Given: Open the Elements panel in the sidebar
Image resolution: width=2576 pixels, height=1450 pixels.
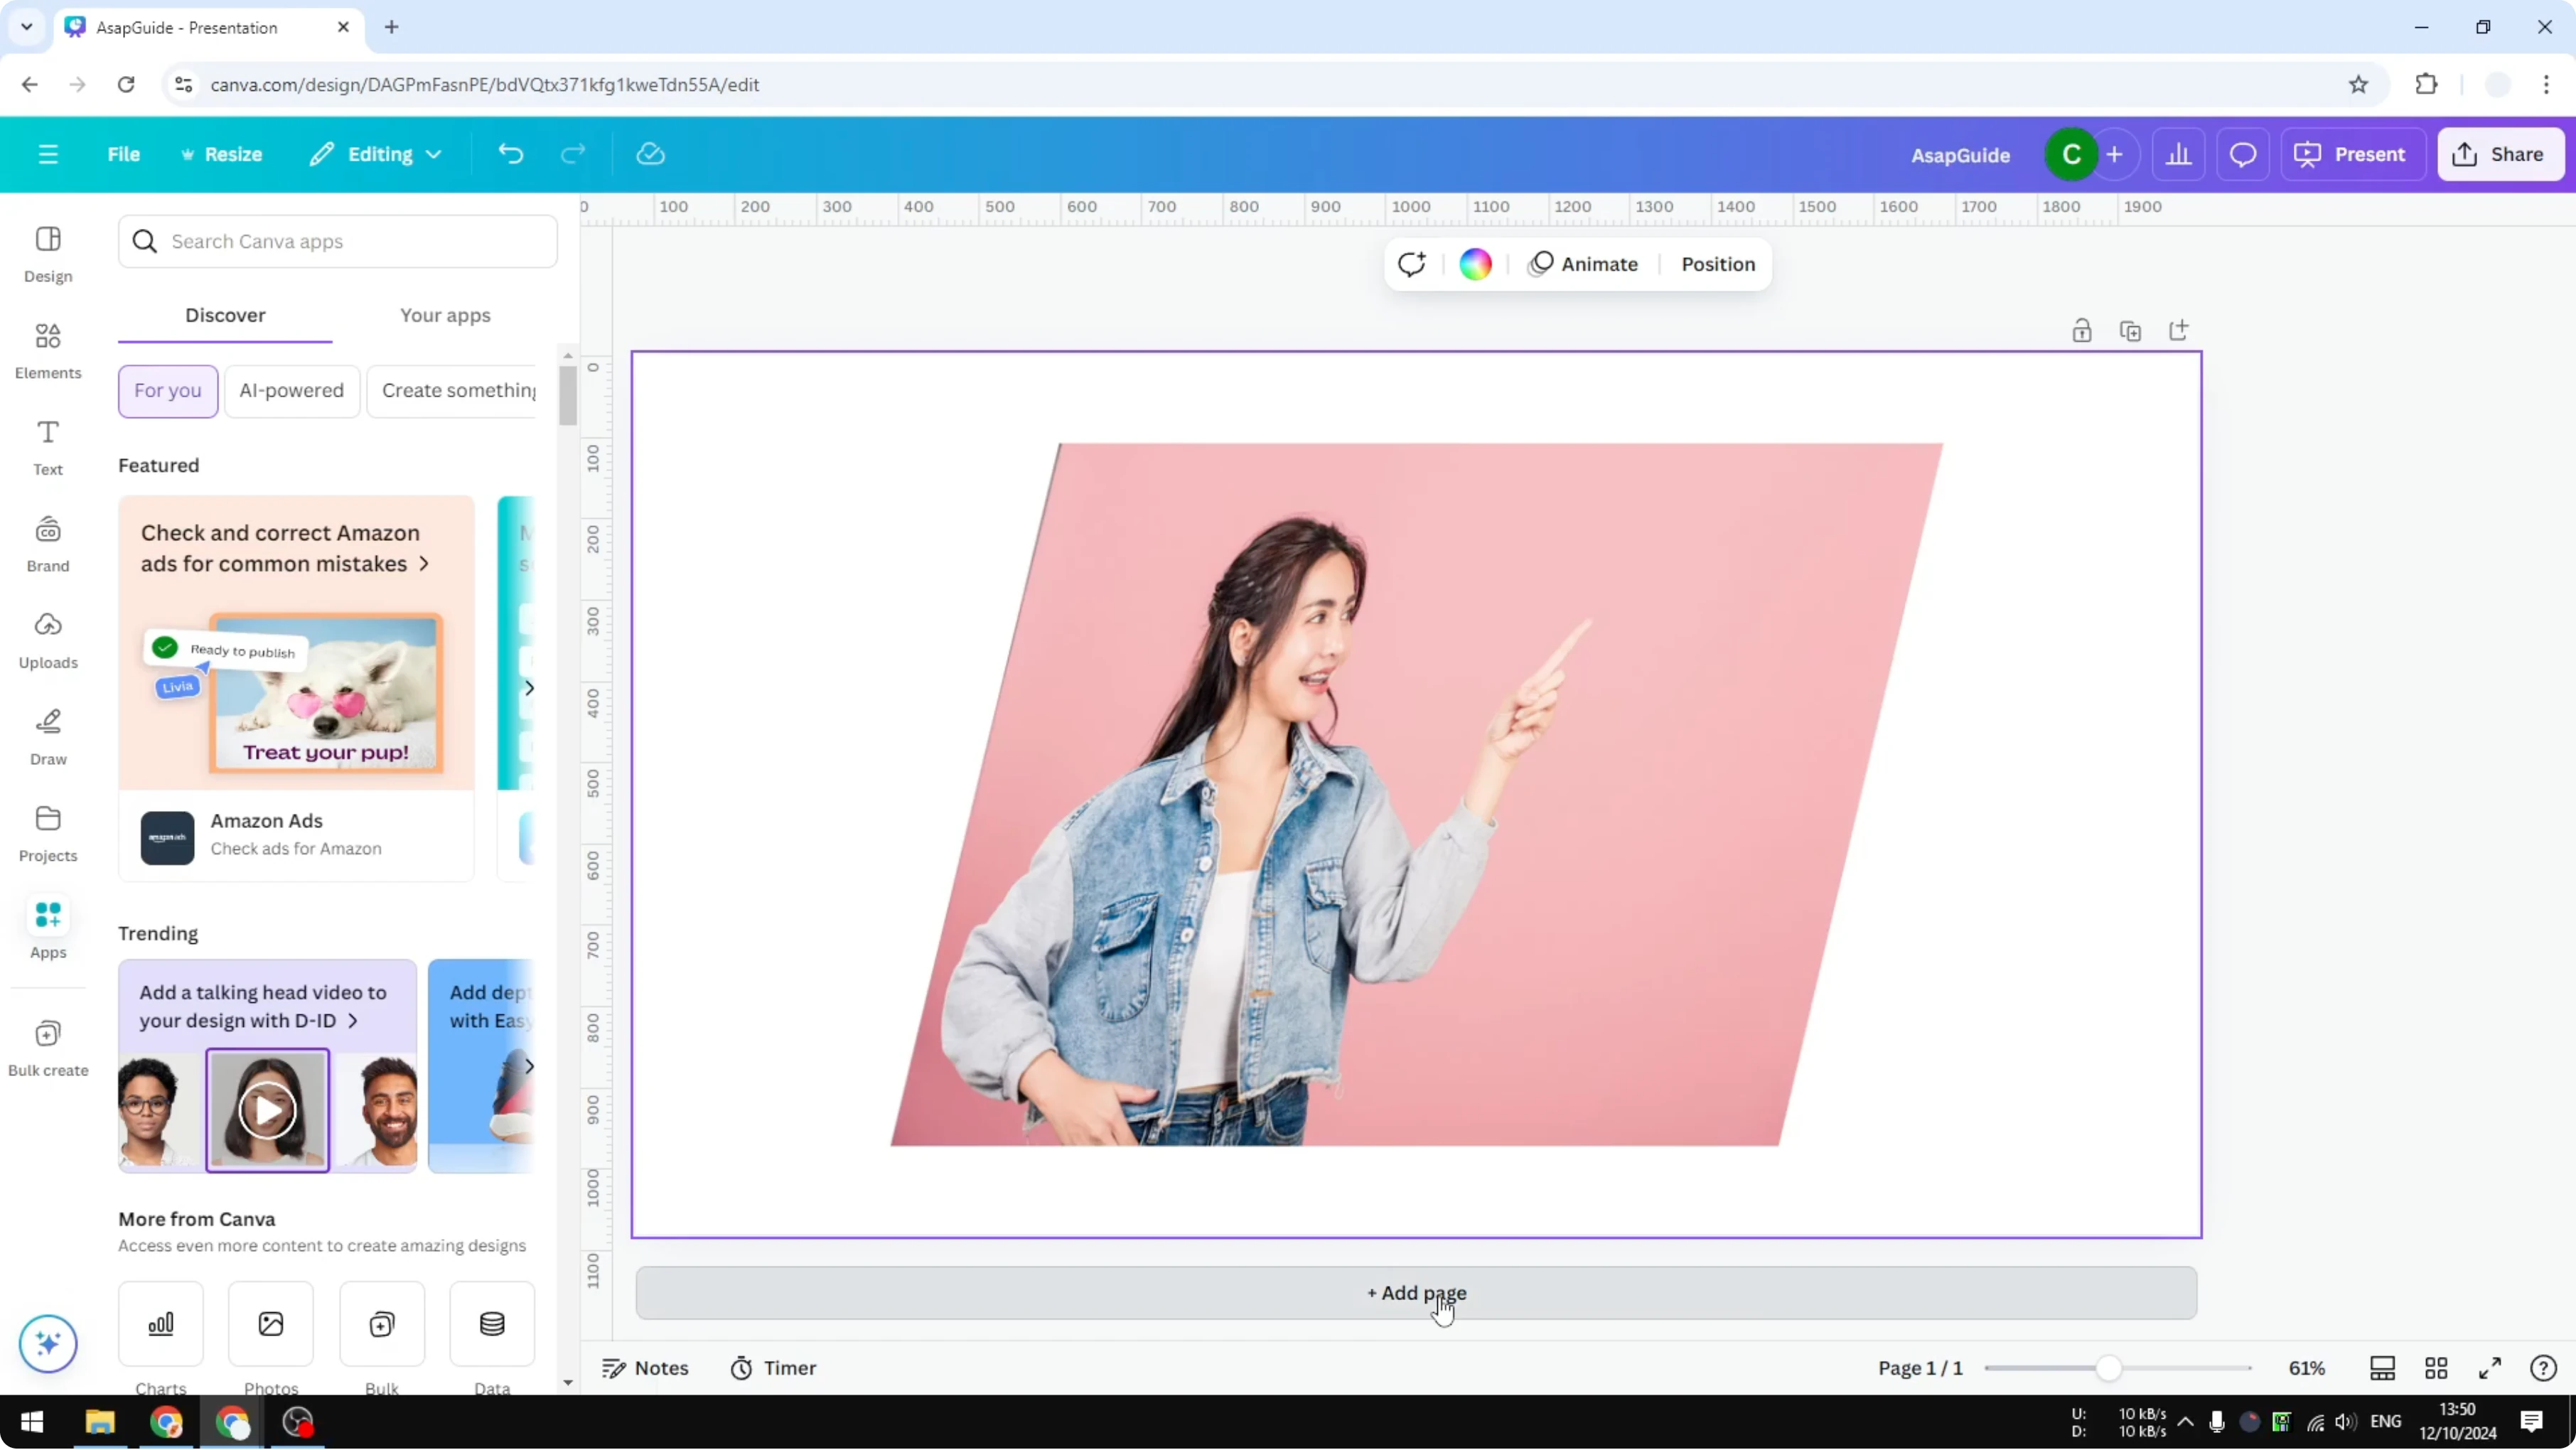Looking at the screenshot, I should point(47,350).
